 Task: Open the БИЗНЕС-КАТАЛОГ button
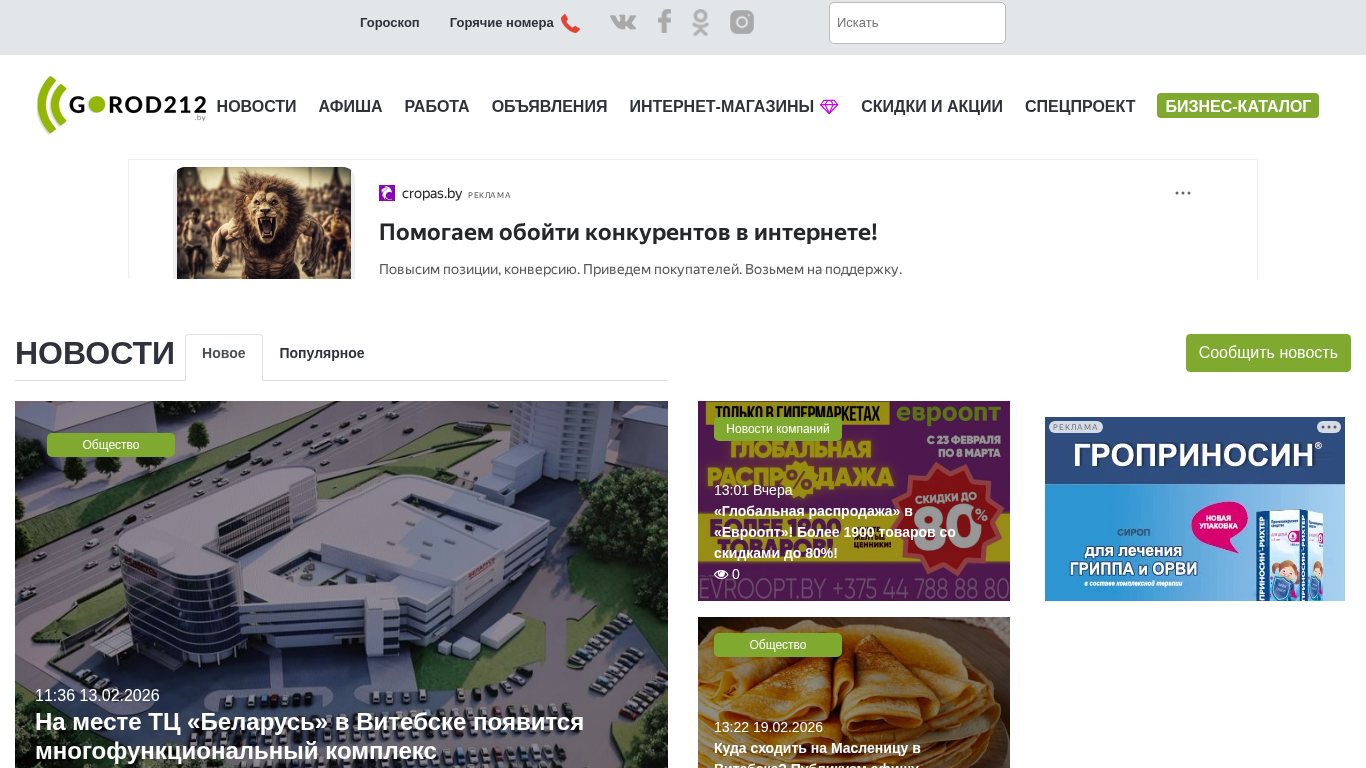coord(1238,106)
